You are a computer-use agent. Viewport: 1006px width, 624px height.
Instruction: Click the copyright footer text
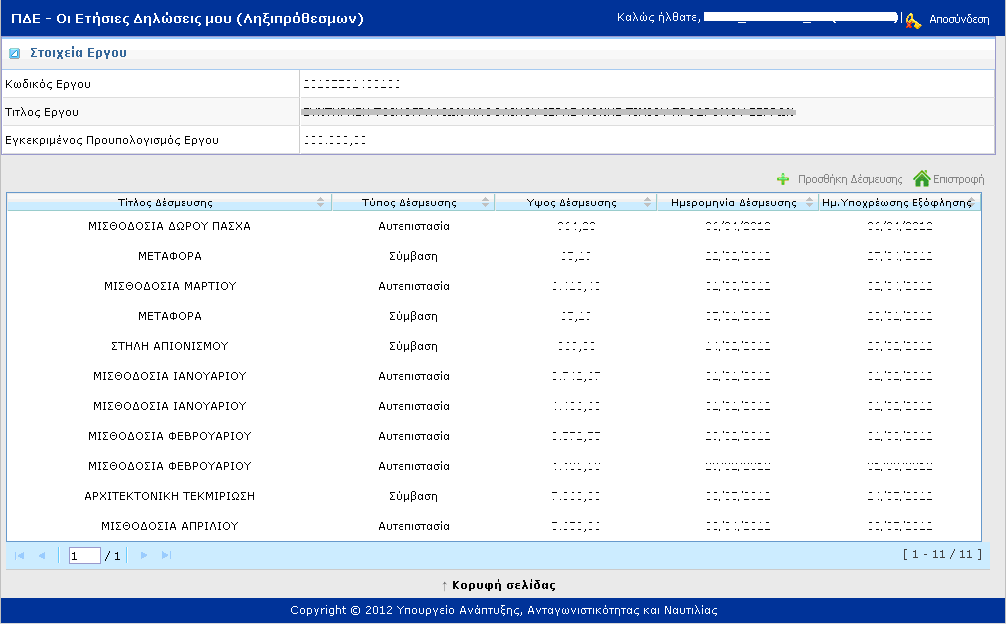coord(504,610)
